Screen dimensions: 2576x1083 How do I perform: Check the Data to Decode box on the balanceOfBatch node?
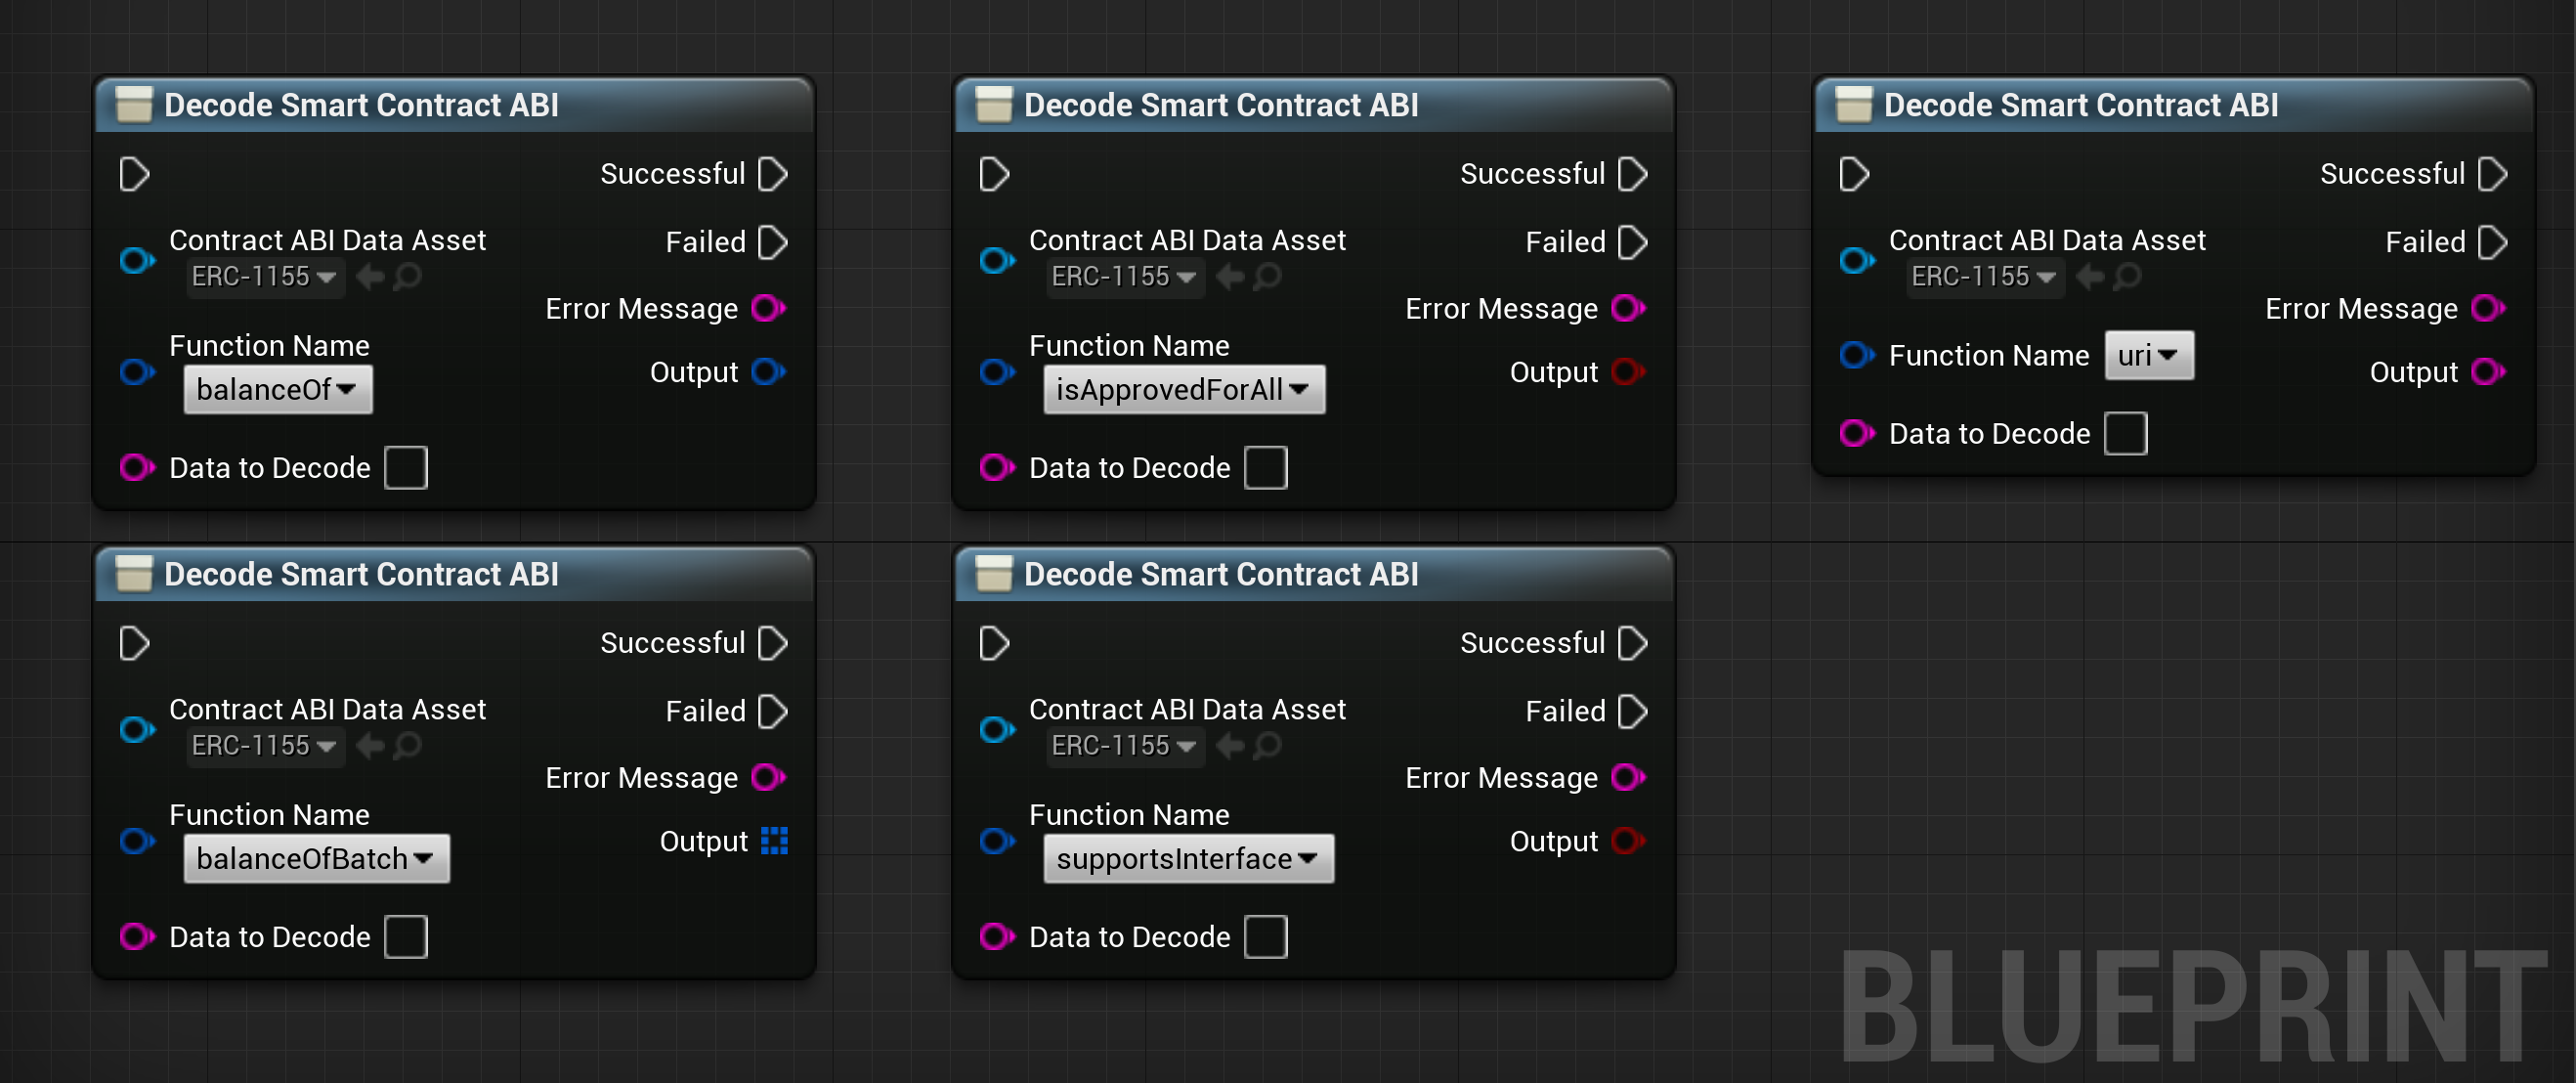click(x=405, y=936)
